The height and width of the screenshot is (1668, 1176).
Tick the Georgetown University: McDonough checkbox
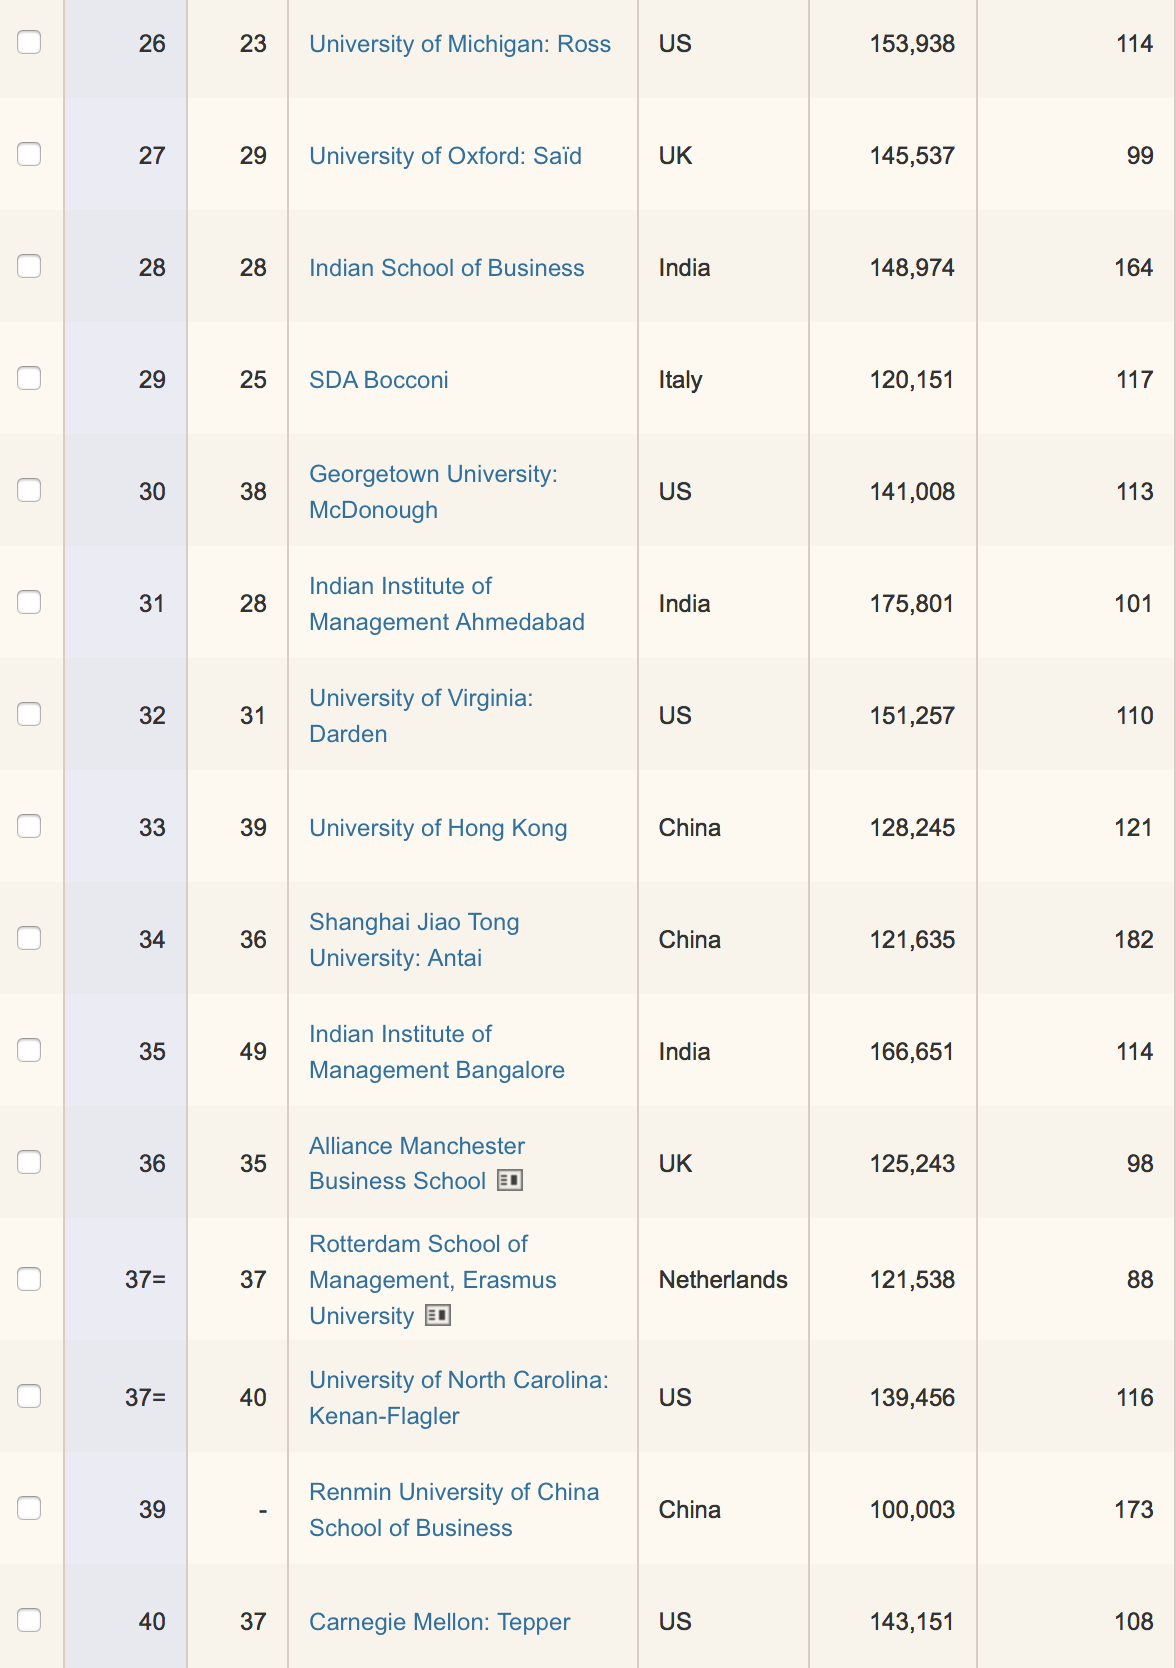(29, 490)
